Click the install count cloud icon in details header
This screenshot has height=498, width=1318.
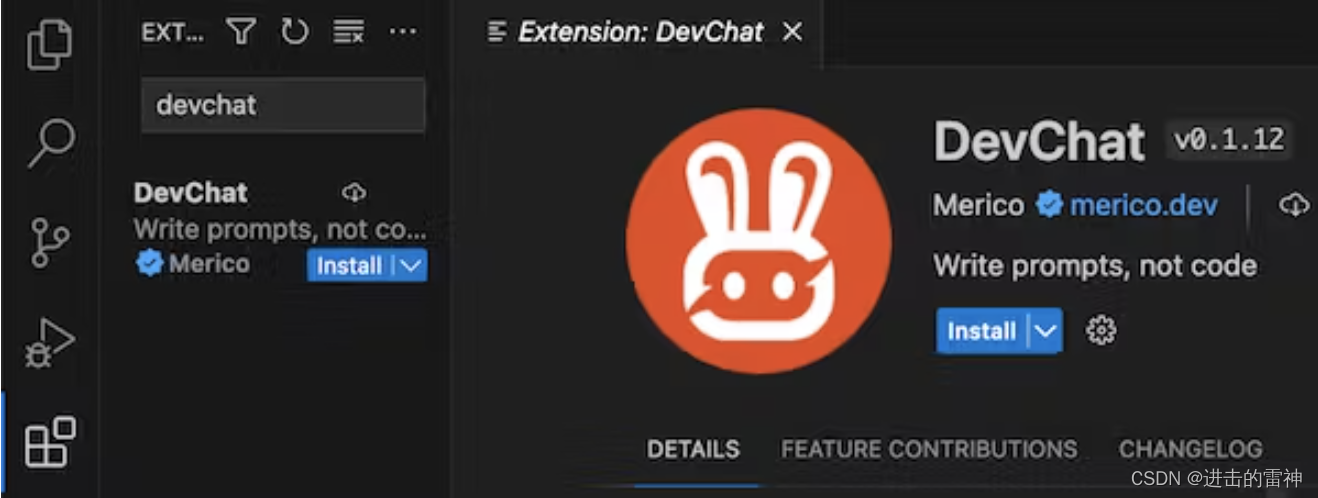click(1294, 206)
